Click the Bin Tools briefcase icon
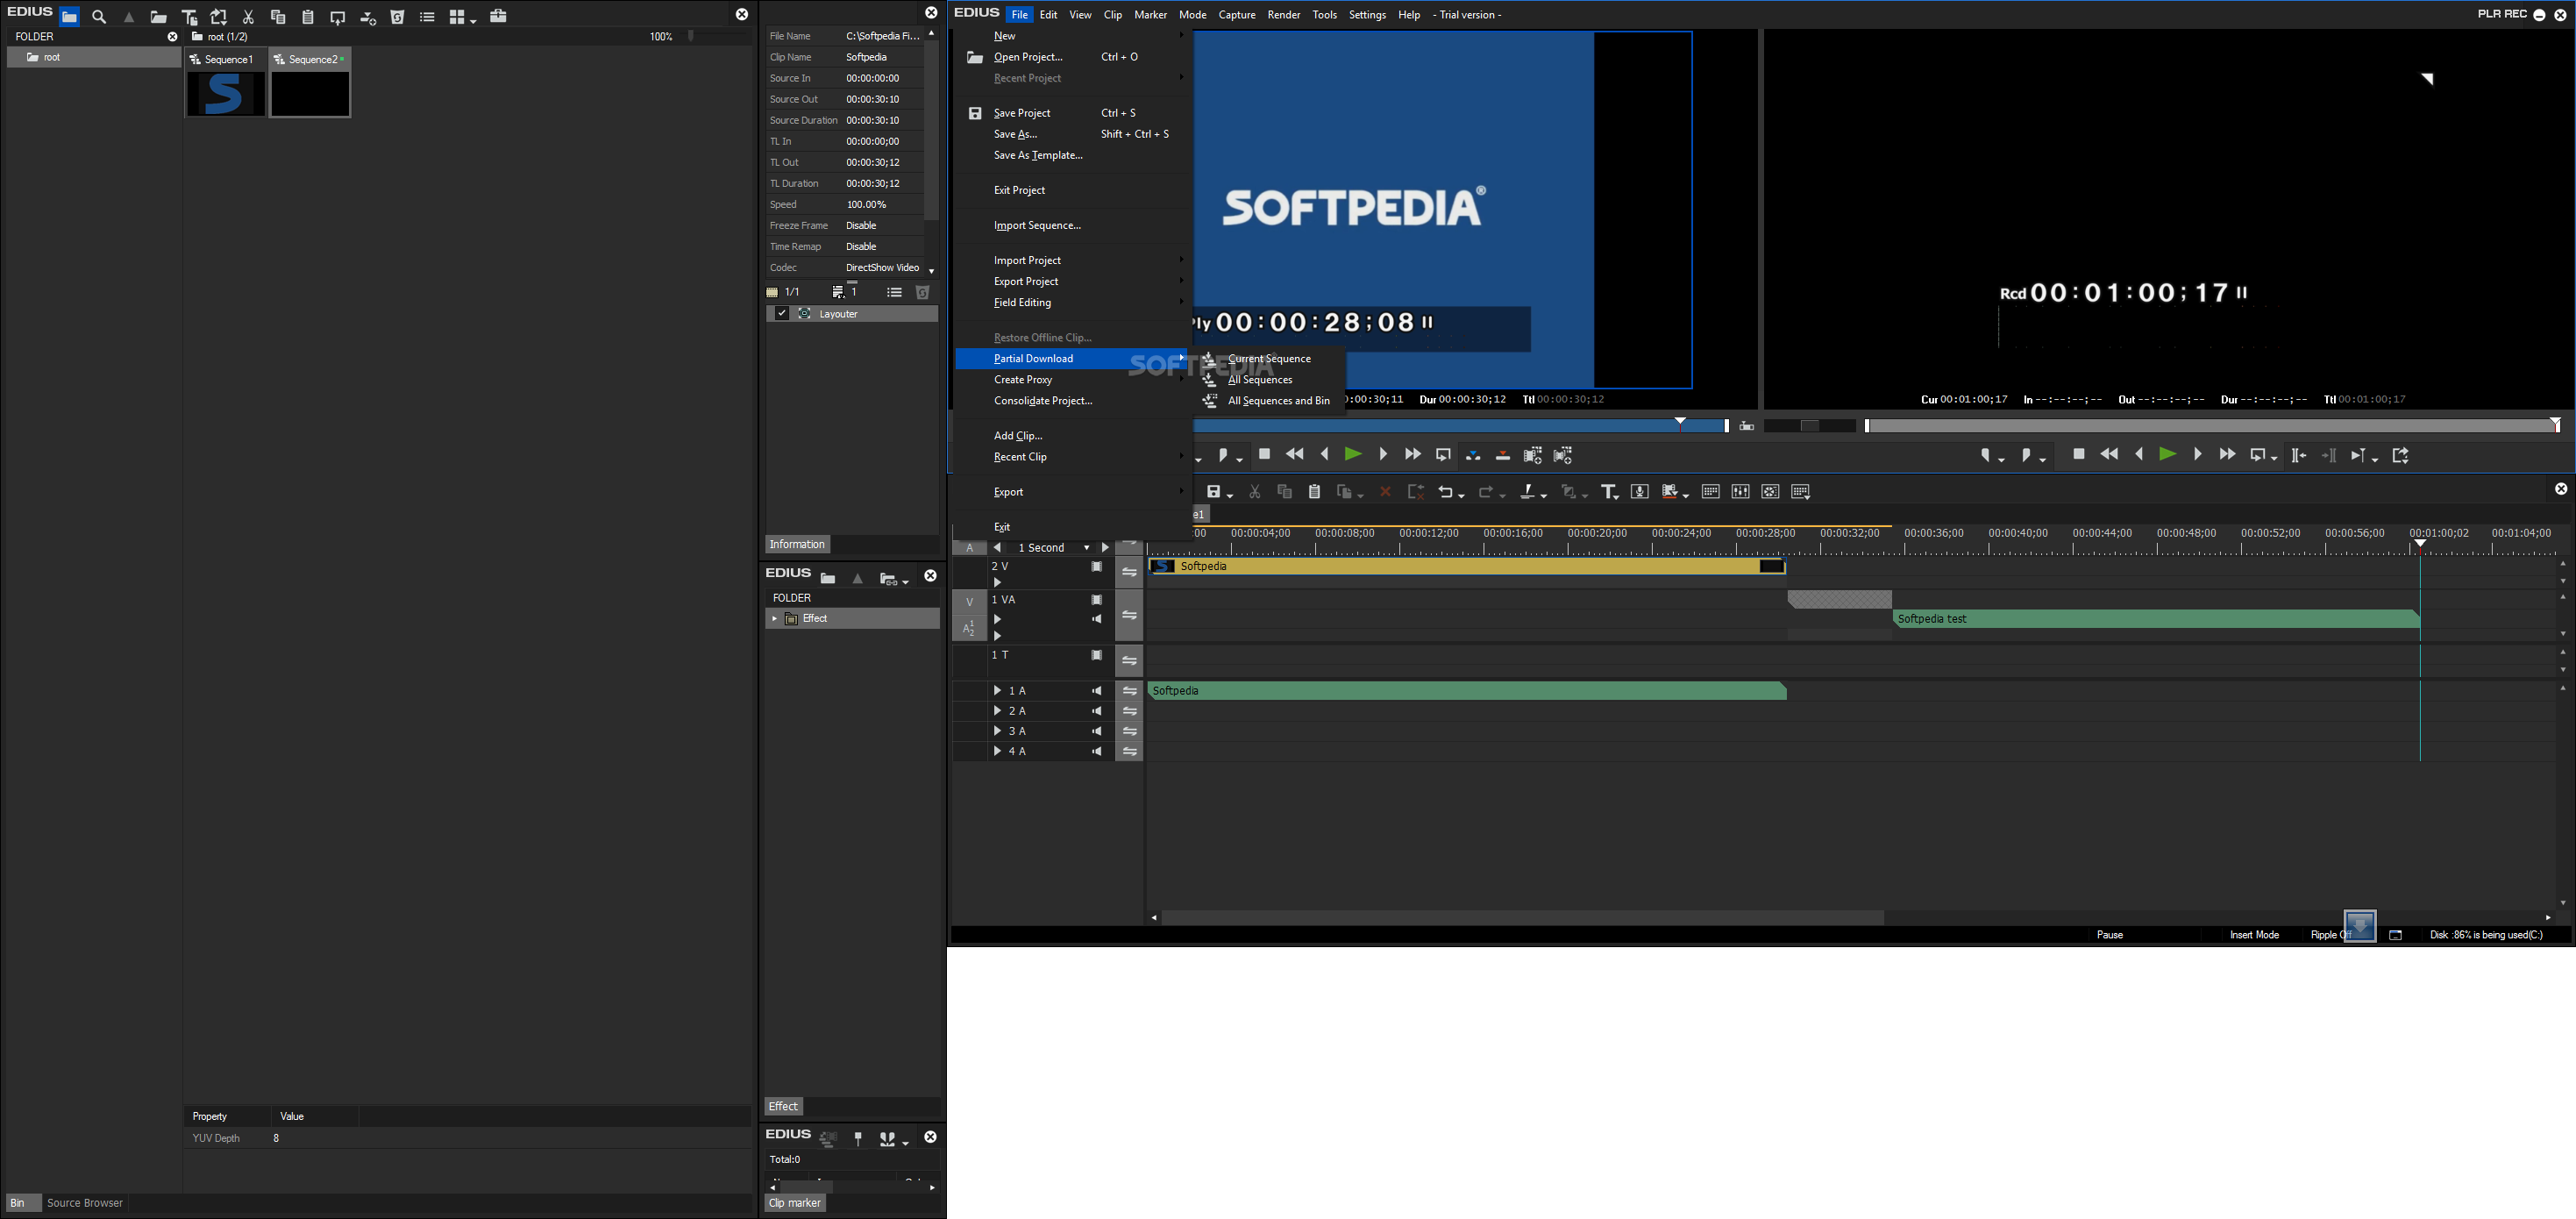The image size is (2576, 1219). 498,16
